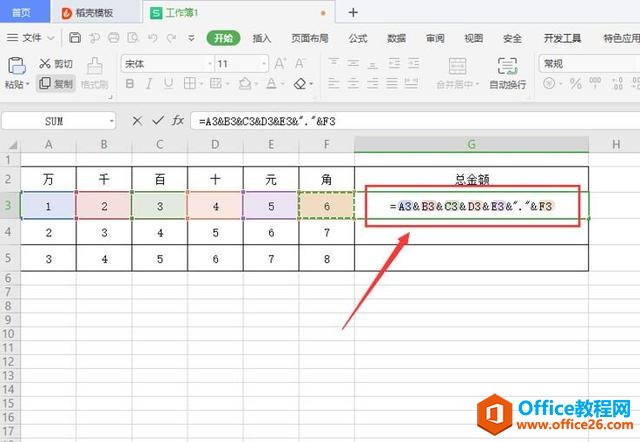Decrease font size with small A icon
This screenshot has width=640, height=442.
pyautogui.click(x=300, y=64)
